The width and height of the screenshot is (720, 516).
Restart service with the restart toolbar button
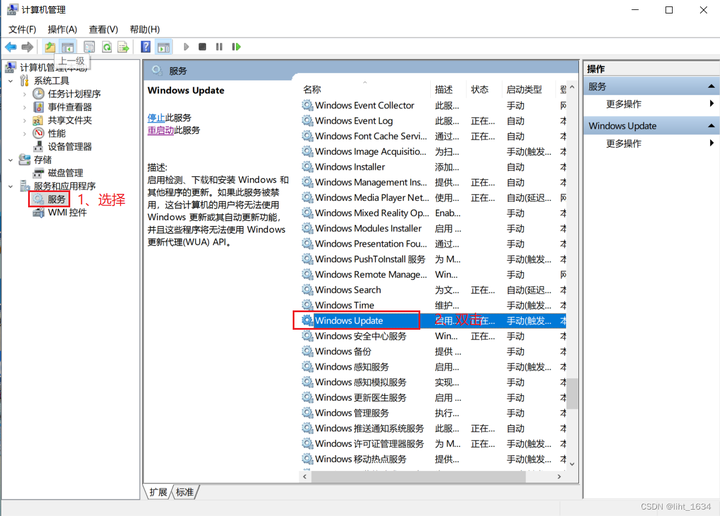pos(236,47)
